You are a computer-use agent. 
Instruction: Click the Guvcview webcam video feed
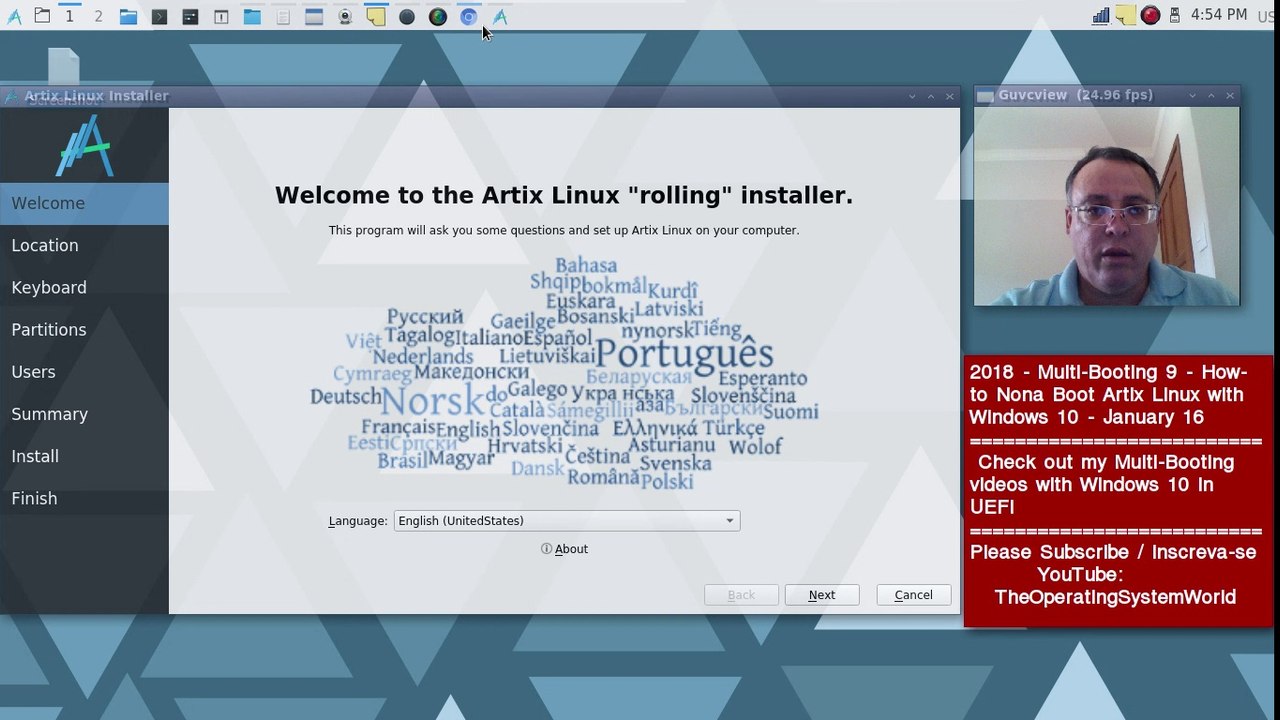1107,206
